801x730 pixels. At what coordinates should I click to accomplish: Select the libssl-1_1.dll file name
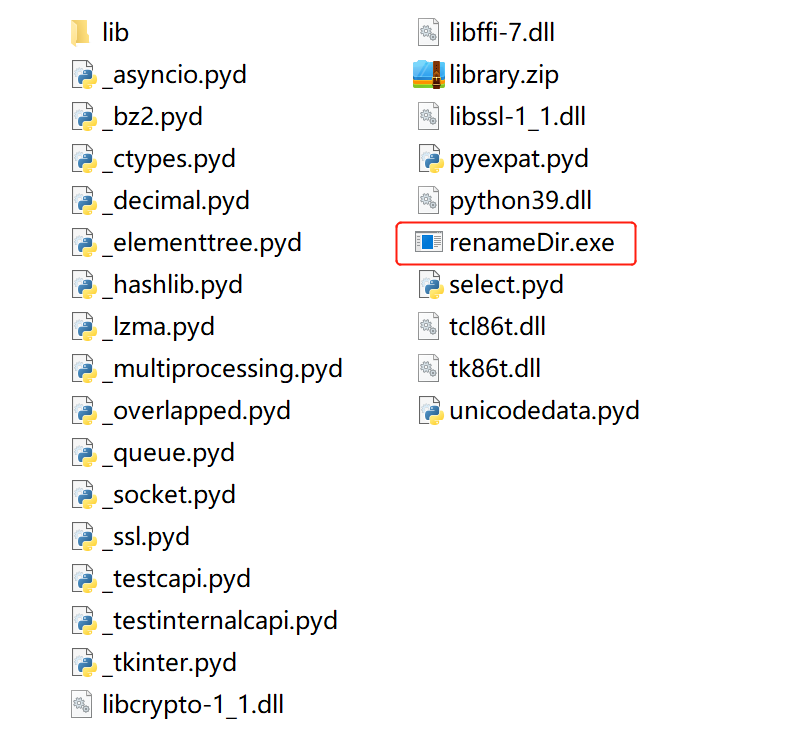tap(517, 117)
